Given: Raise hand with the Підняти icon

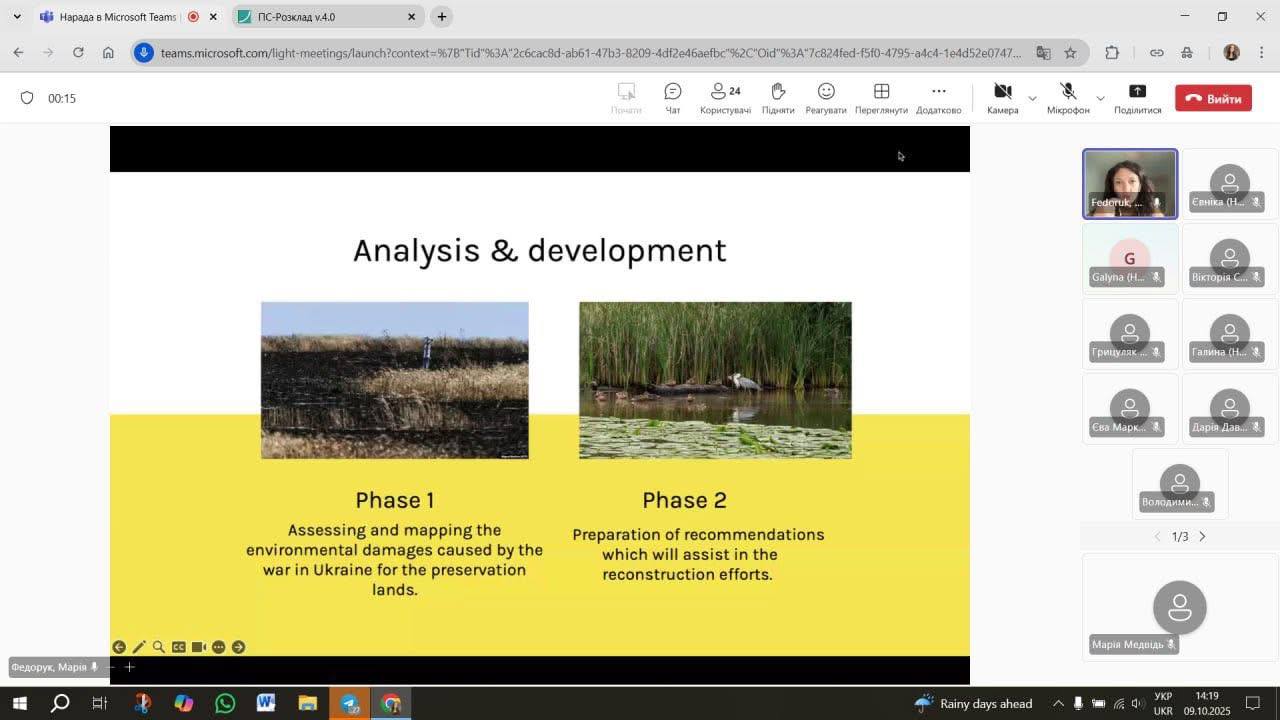Looking at the screenshot, I should [x=778, y=98].
